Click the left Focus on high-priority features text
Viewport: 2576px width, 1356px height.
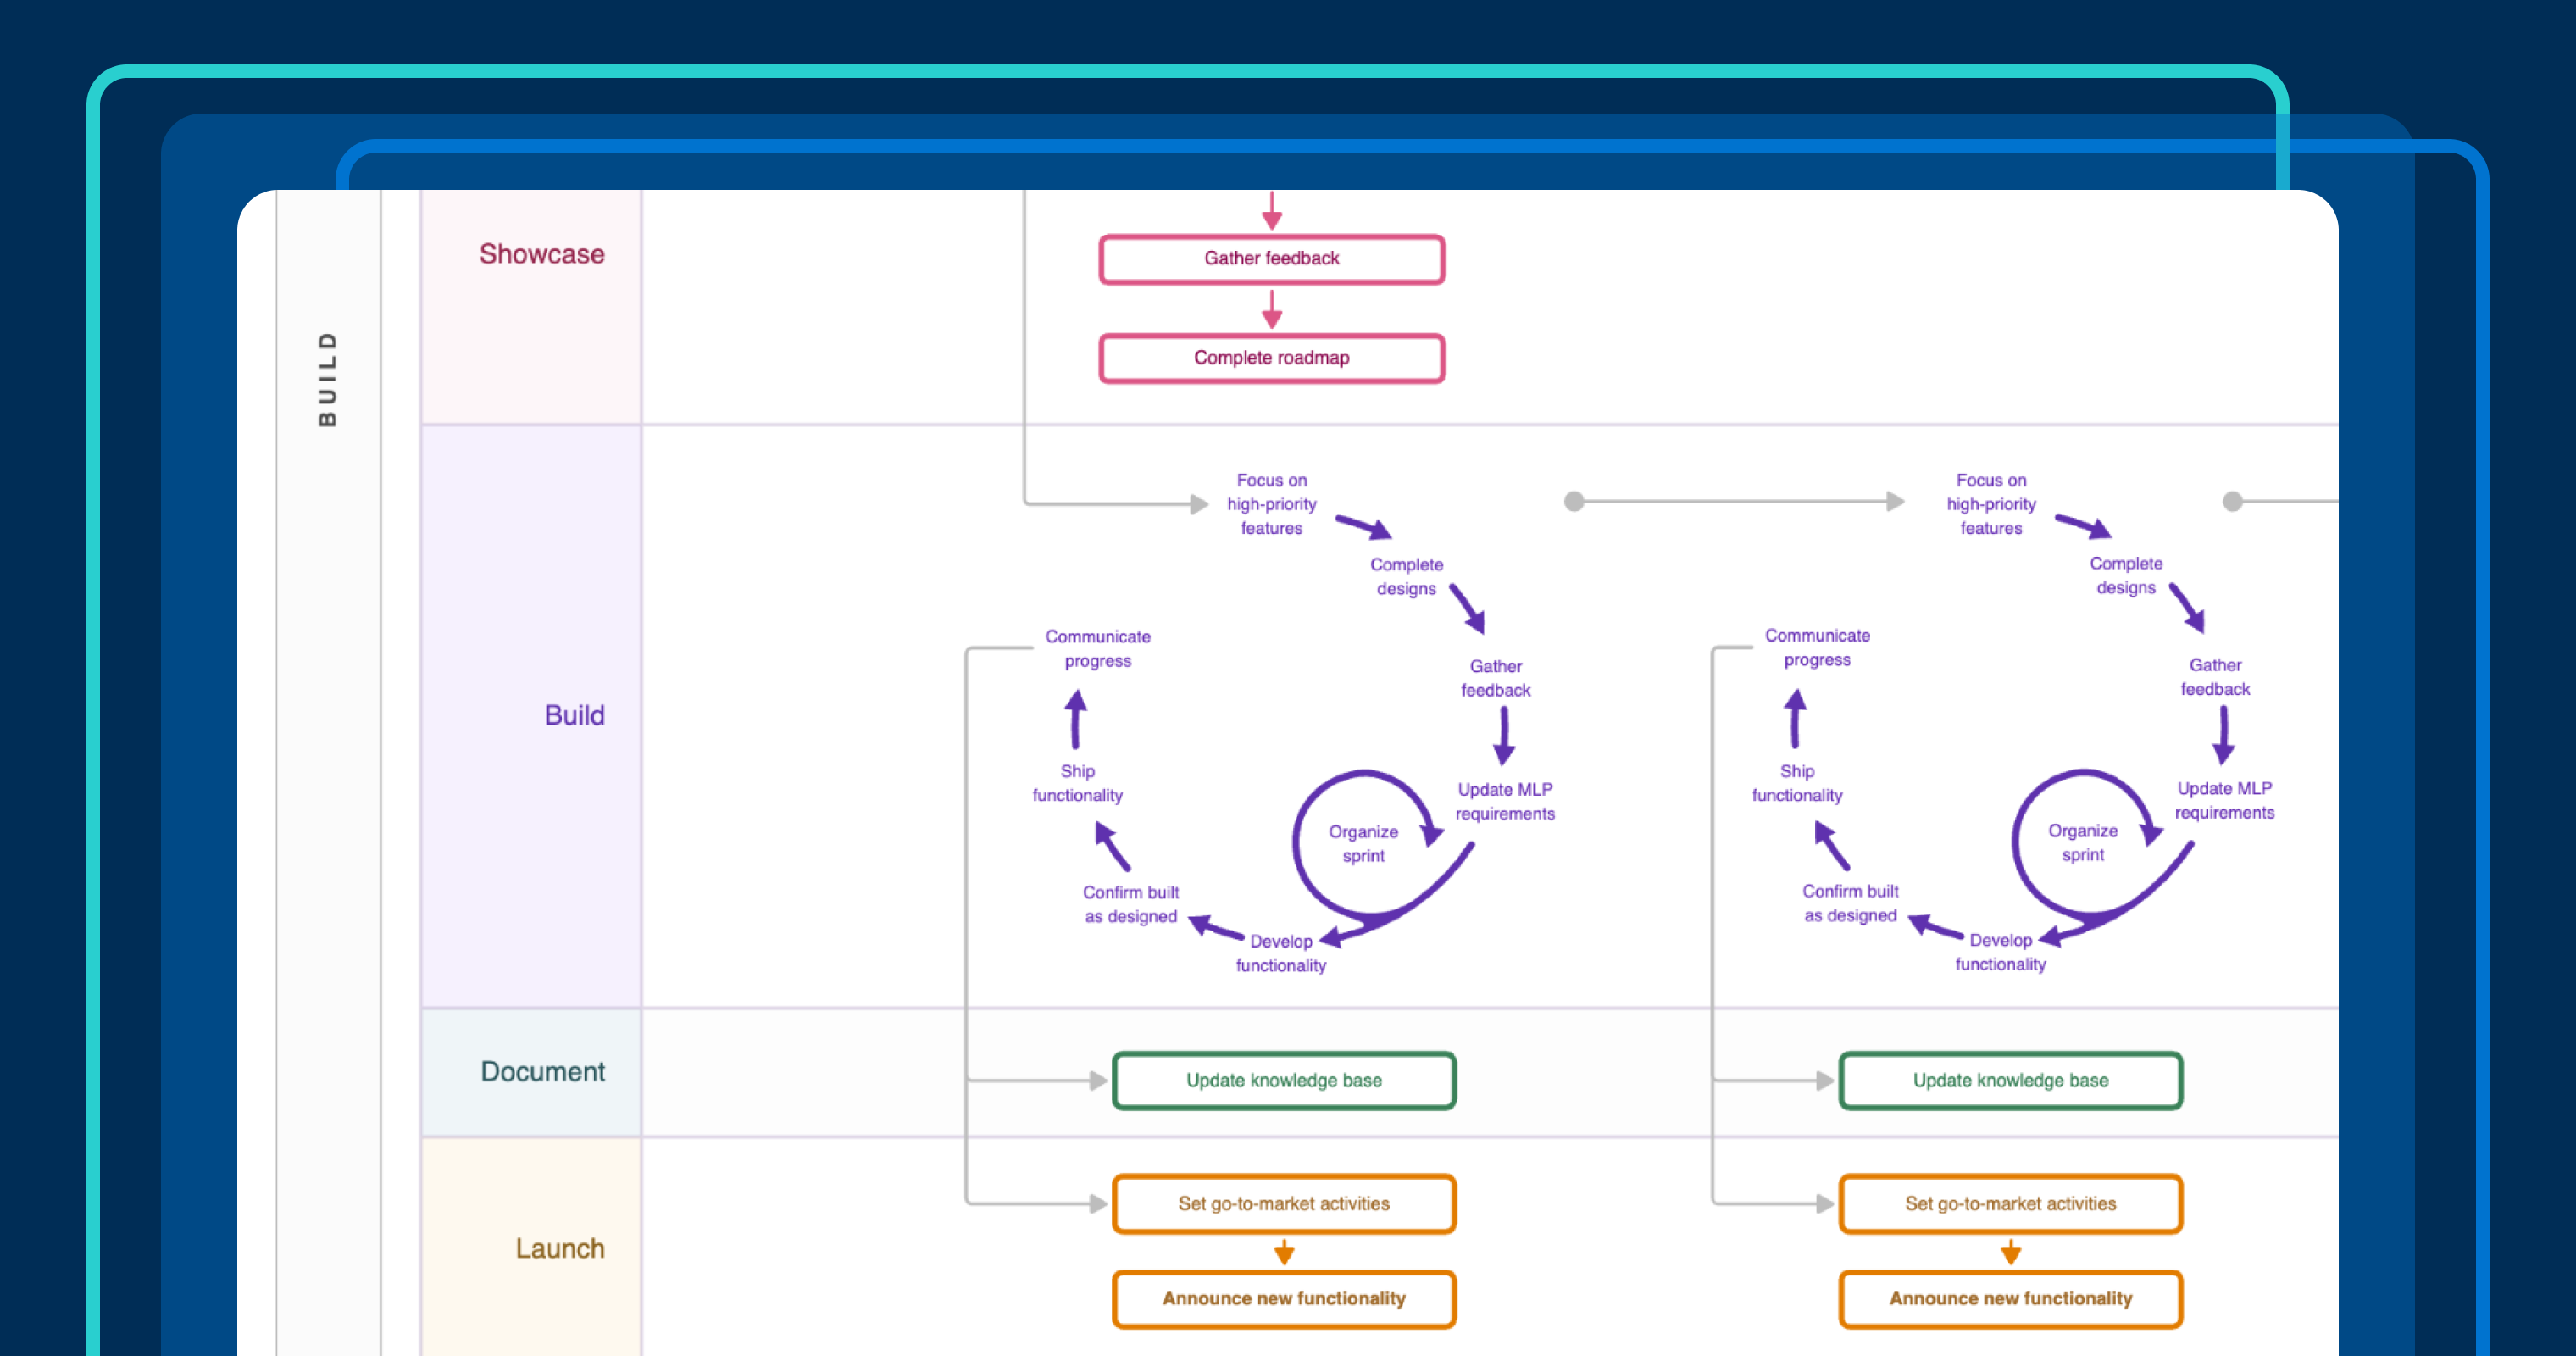pyautogui.click(x=1270, y=504)
